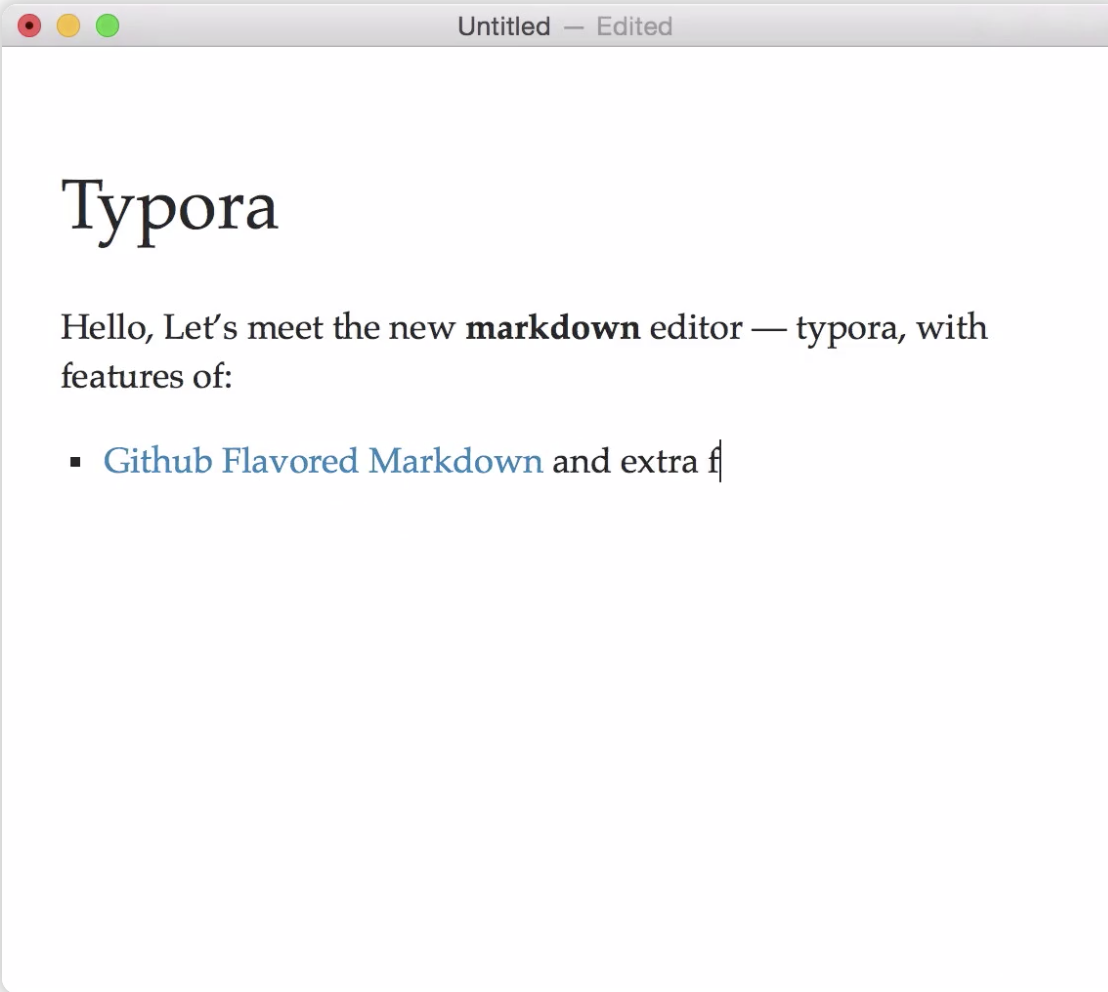Screen dimensions: 1108x992
Task: Click the window title 'Untitled'
Action: [x=504, y=27]
